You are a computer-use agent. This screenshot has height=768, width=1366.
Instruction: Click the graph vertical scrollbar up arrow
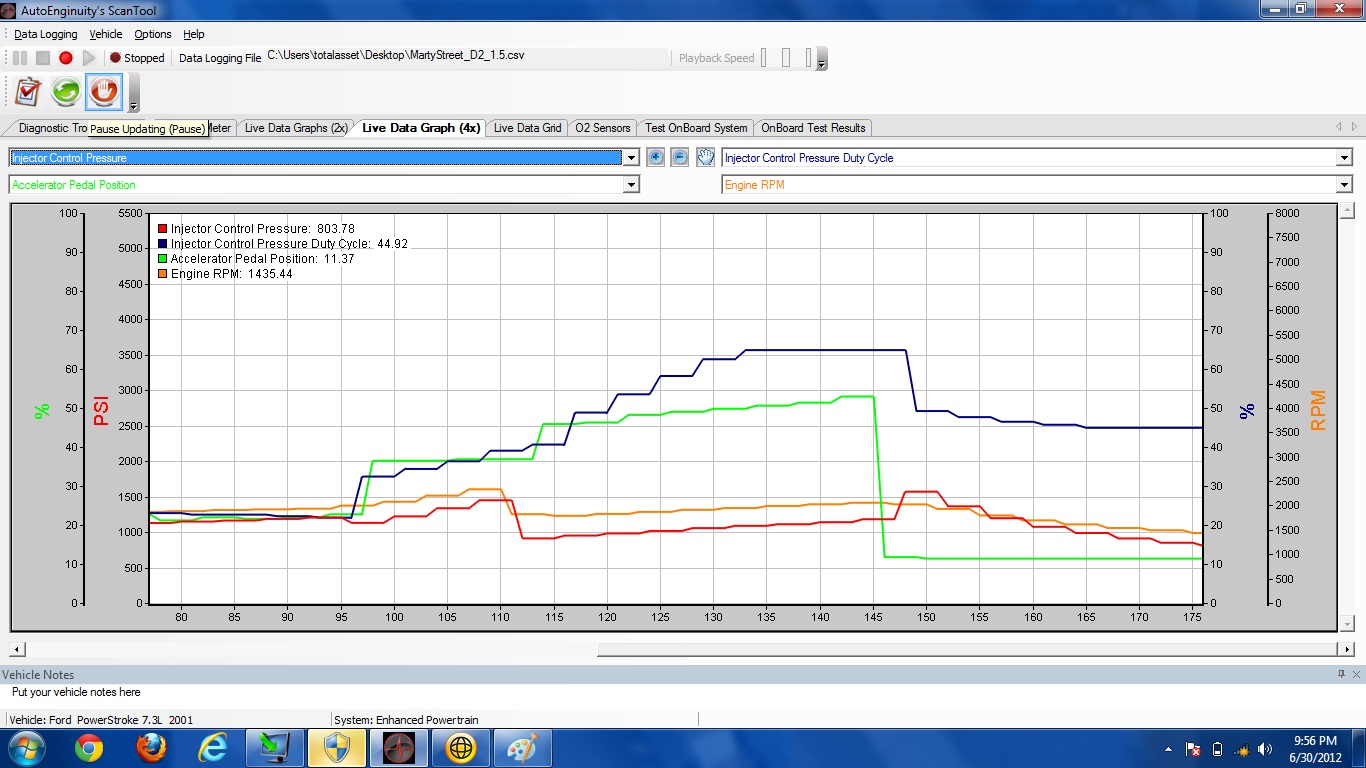1347,210
